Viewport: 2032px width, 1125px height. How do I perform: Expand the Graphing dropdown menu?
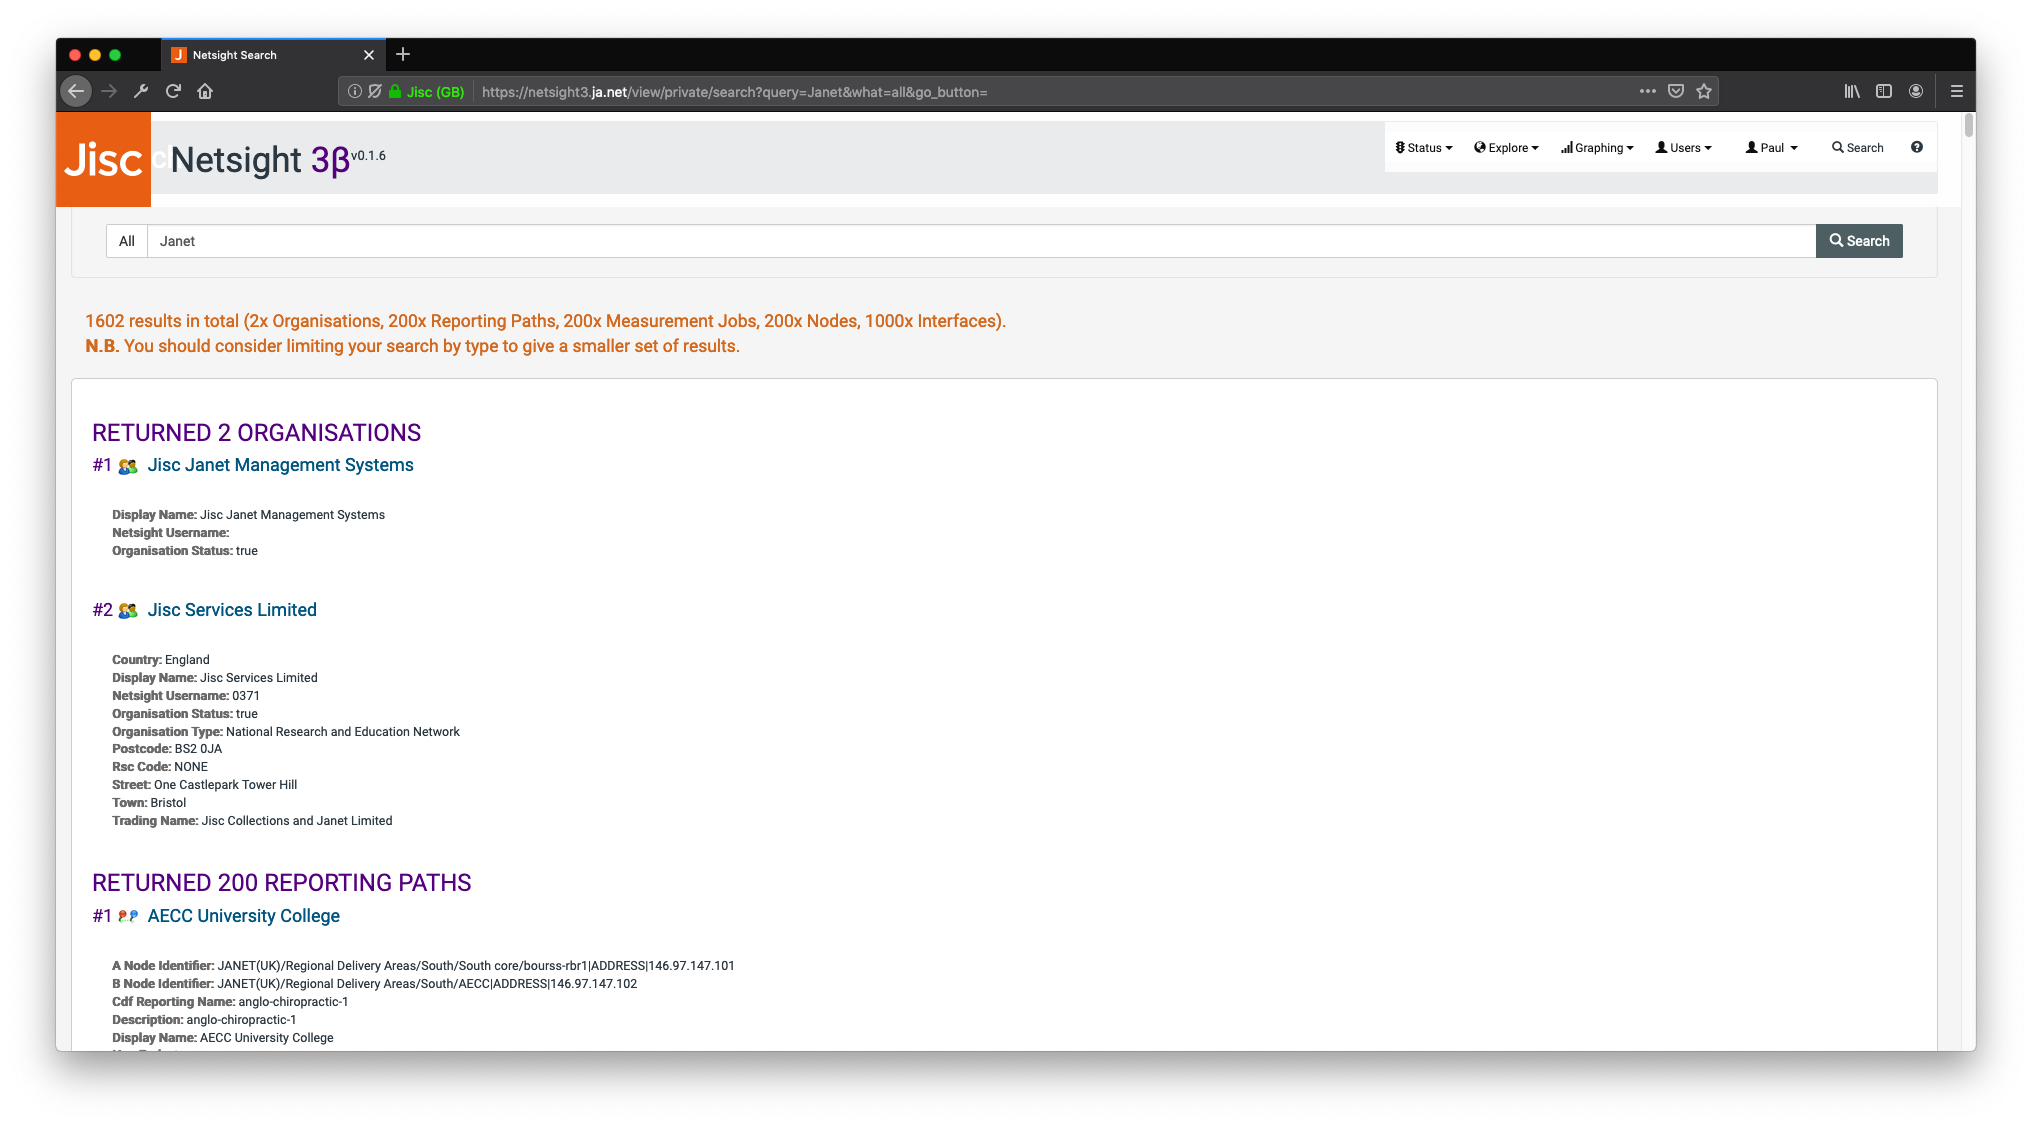coord(1597,148)
